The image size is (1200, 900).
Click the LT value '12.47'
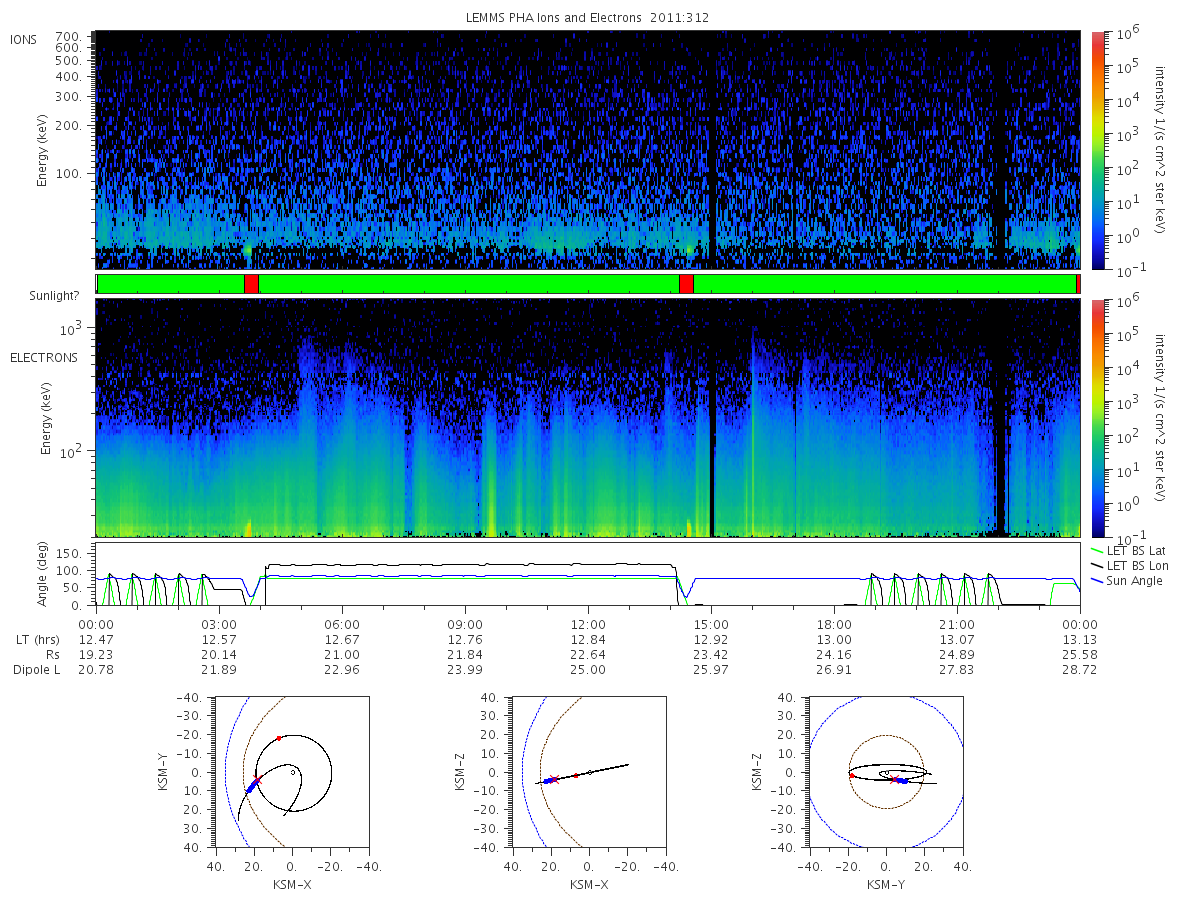96,639
